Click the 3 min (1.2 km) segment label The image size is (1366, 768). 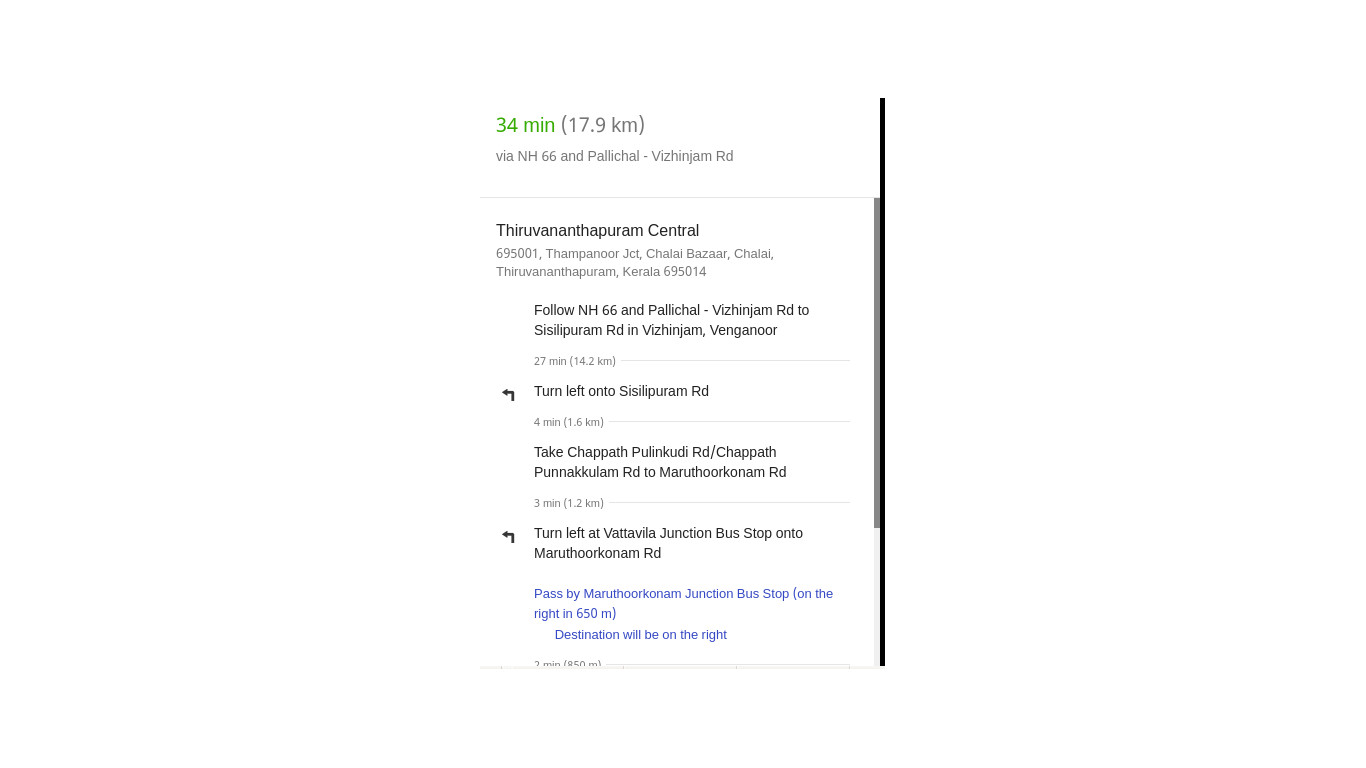[568, 503]
